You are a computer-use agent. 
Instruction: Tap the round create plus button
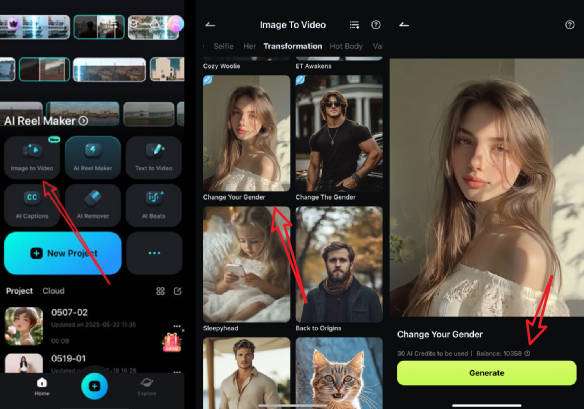[x=94, y=386]
